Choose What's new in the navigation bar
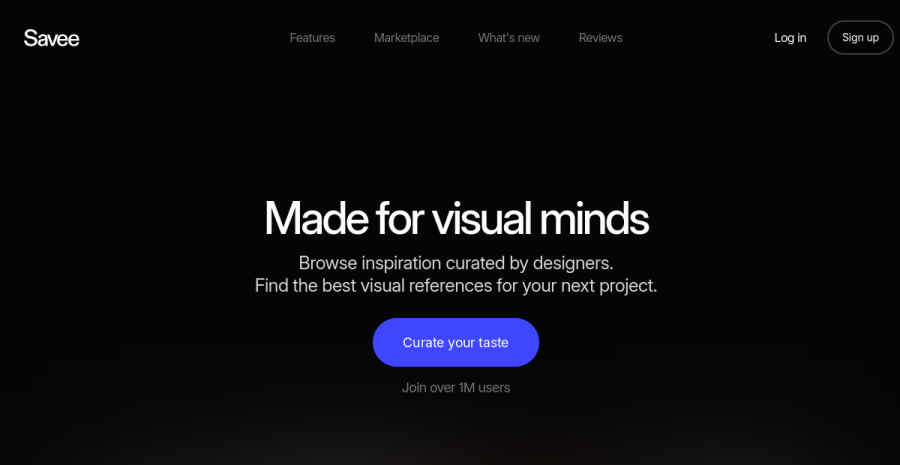Image resolution: width=900 pixels, height=465 pixels. 509,38
